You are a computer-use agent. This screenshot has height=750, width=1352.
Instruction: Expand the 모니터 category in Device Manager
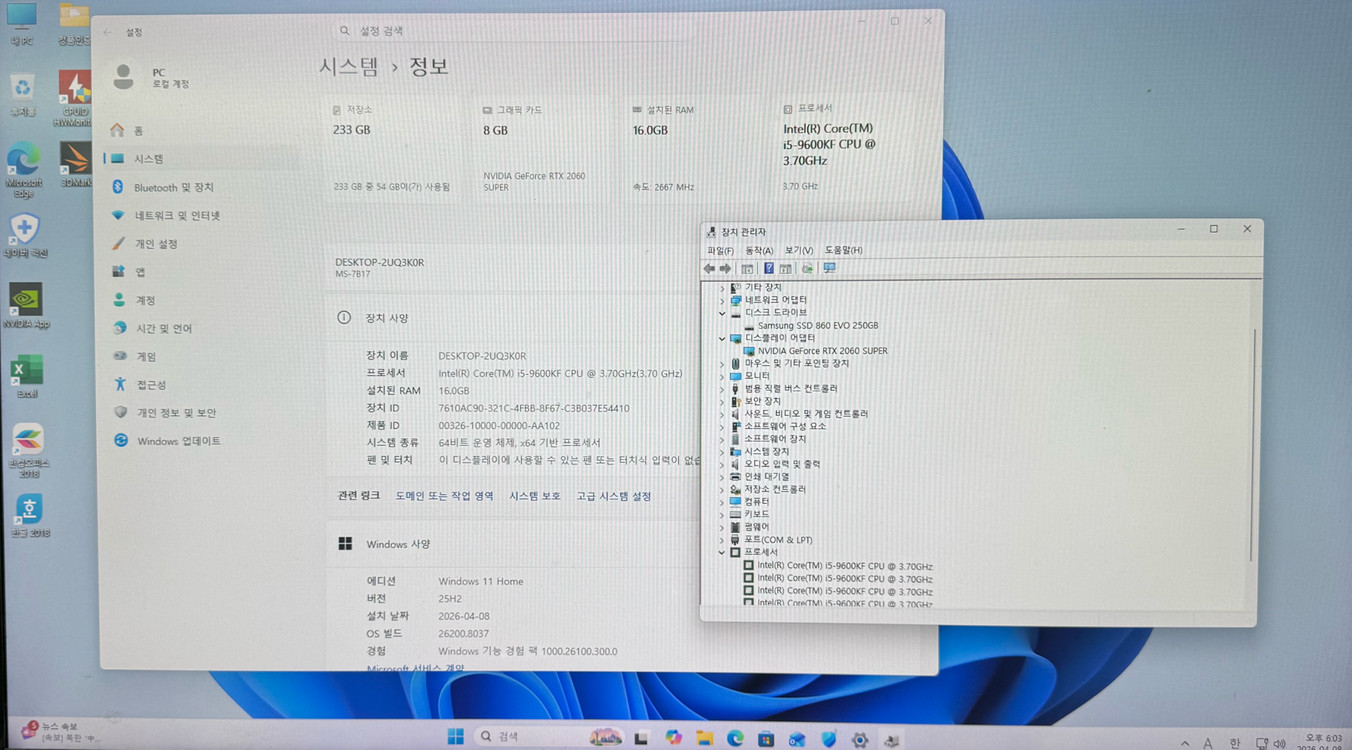tap(723, 375)
